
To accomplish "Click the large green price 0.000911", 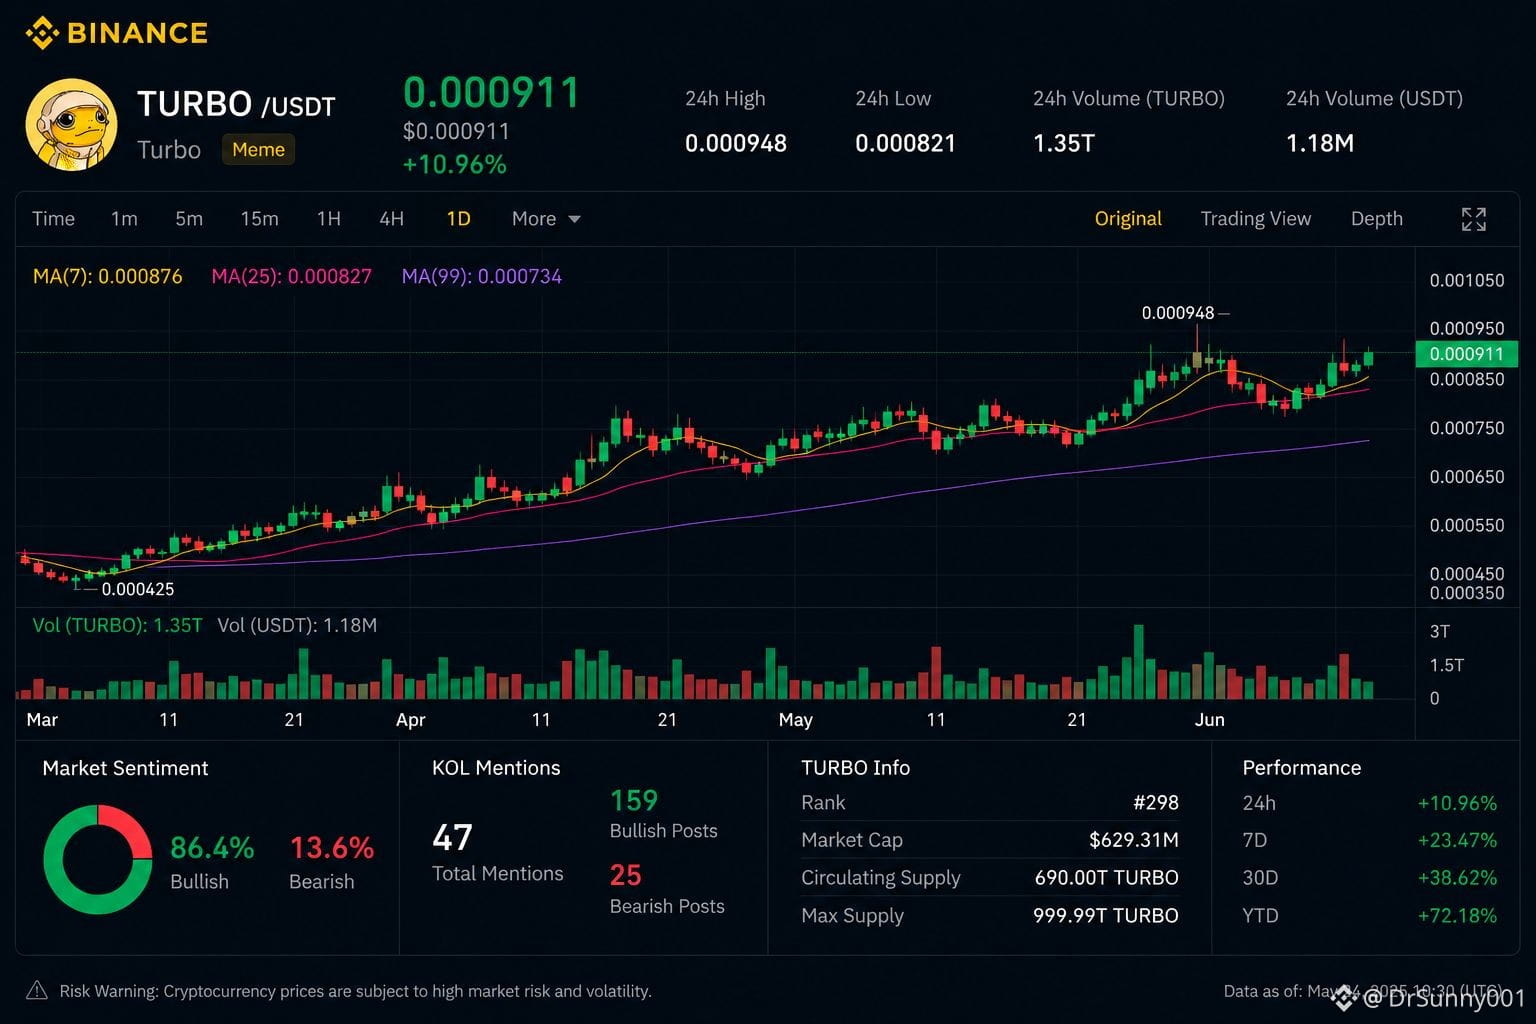I will coord(491,93).
